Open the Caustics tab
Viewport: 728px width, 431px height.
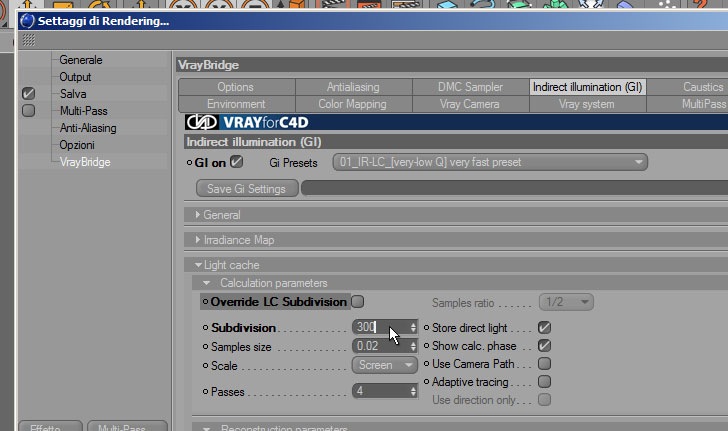(688, 87)
